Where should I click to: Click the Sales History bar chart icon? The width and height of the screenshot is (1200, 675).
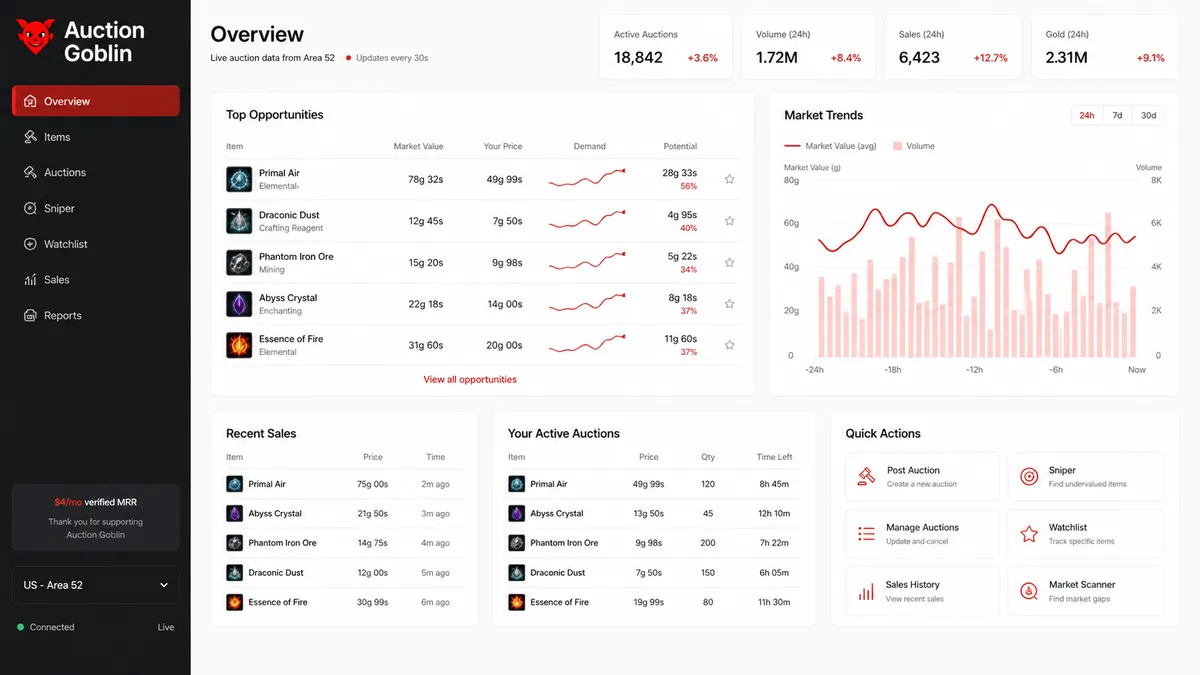866,591
